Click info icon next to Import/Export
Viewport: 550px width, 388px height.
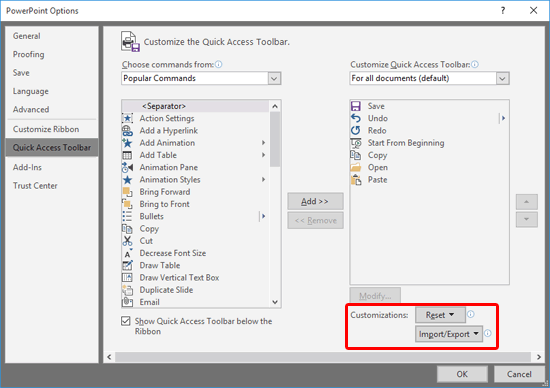(488, 333)
